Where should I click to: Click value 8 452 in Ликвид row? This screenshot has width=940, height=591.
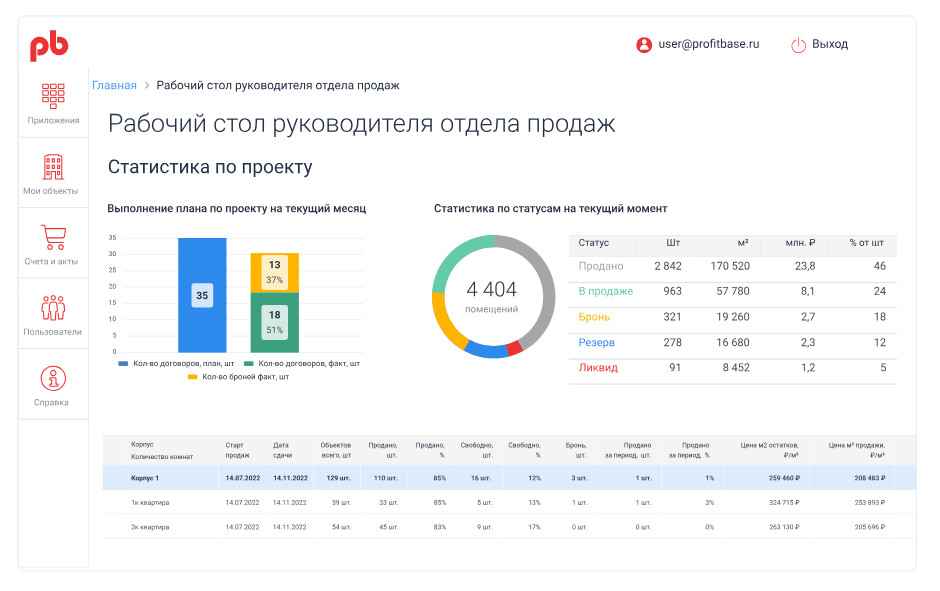pyautogui.click(x=736, y=367)
